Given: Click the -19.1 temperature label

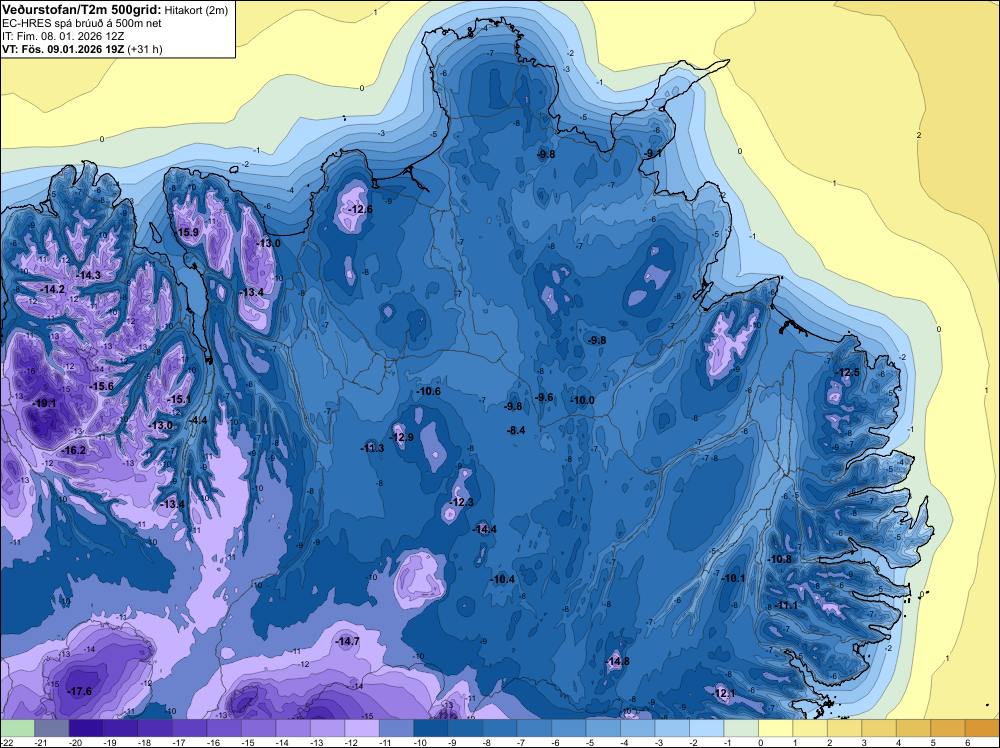Looking at the screenshot, I should (x=45, y=404).
